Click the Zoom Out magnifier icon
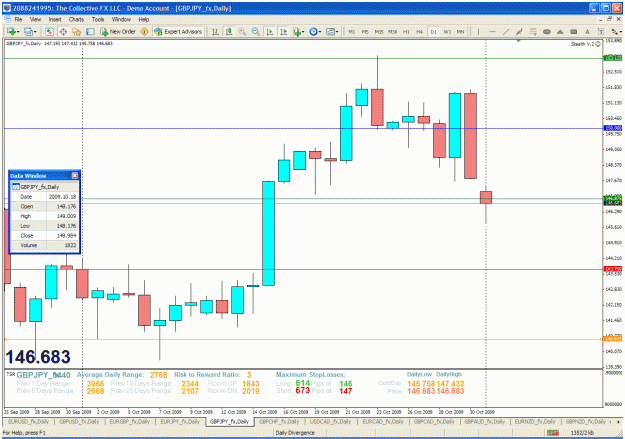This screenshot has width=625, height=439. [x=256, y=31]
